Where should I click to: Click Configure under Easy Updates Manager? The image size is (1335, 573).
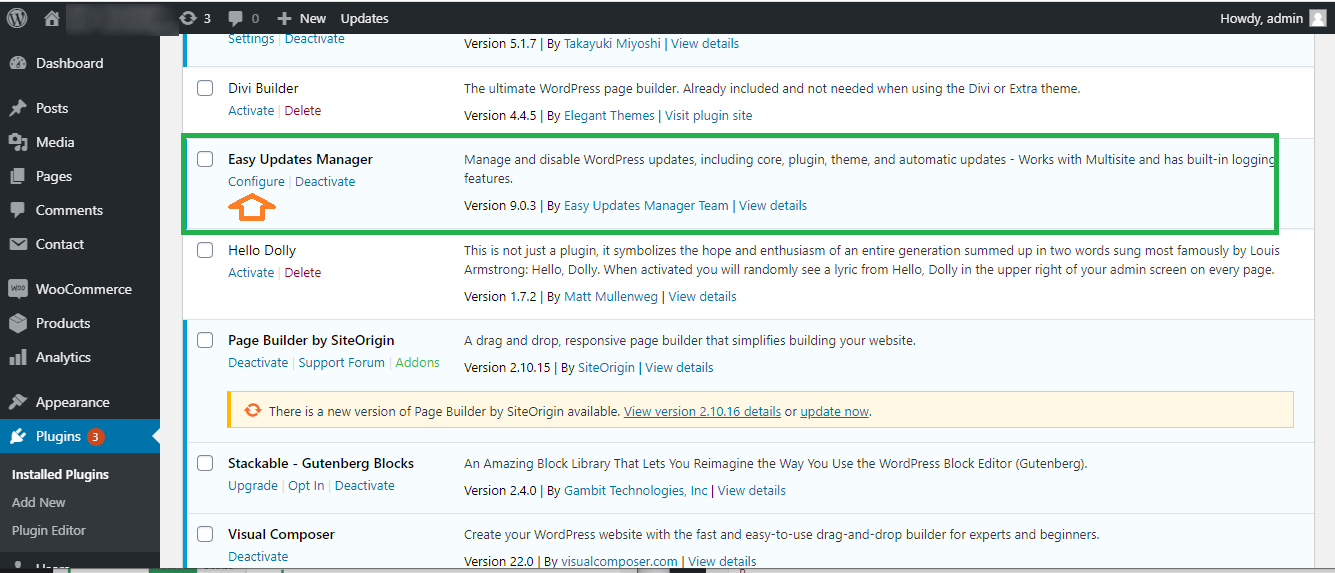[256, 181]
